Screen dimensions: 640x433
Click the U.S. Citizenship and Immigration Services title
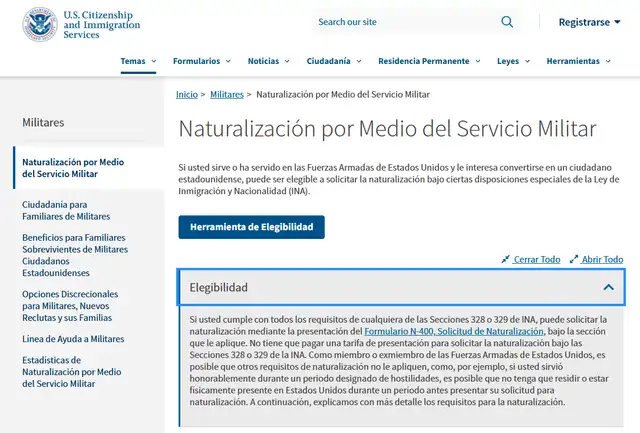[102, 24]
